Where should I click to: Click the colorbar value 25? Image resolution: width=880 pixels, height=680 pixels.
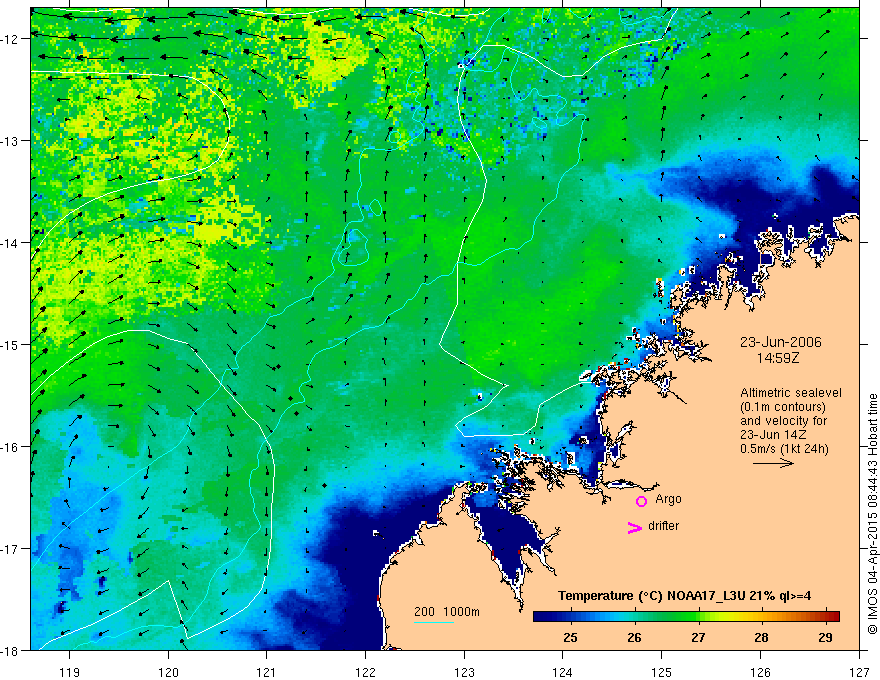point(570,637)
